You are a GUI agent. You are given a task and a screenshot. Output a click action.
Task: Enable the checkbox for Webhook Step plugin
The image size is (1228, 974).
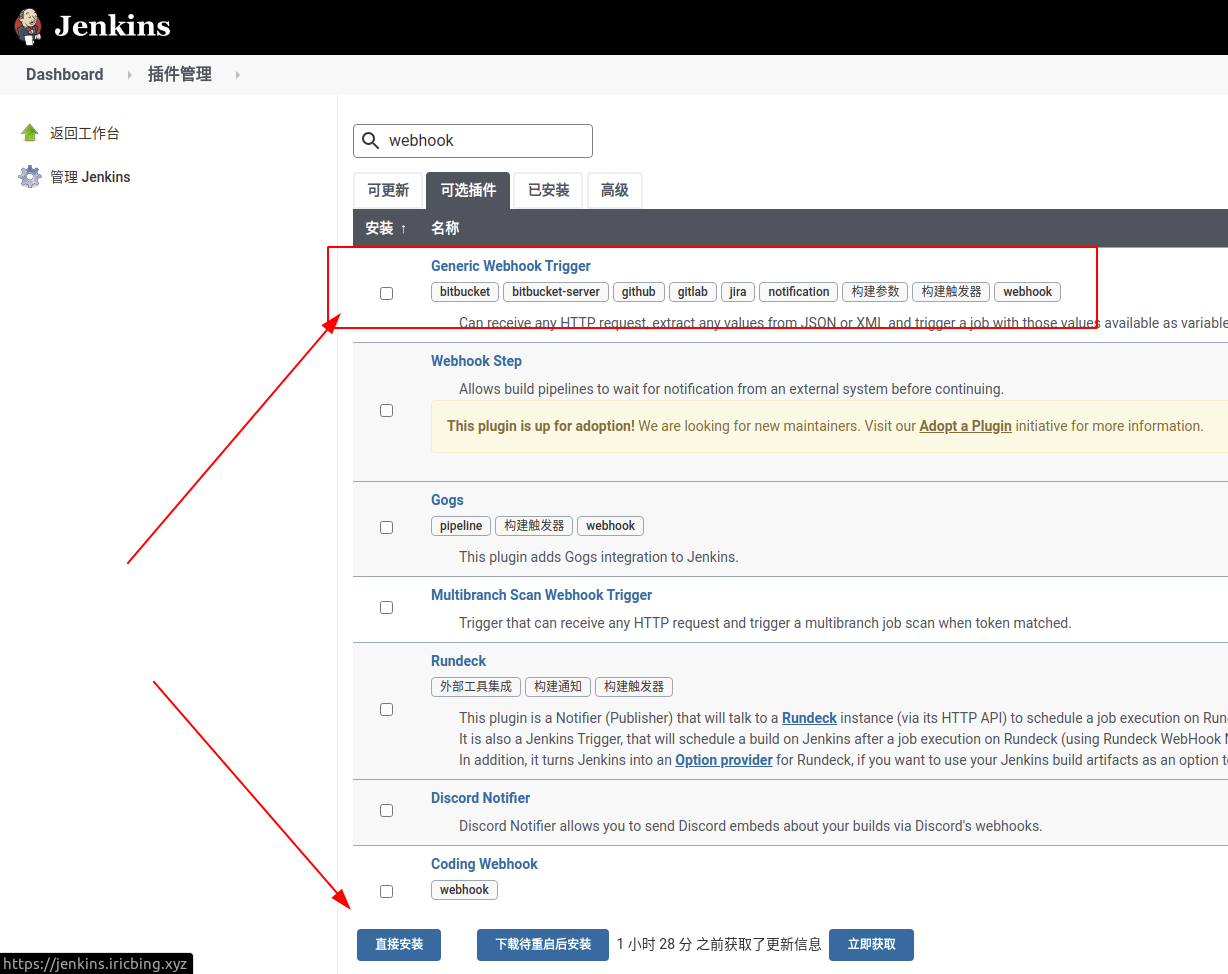(x=386, y=410)
